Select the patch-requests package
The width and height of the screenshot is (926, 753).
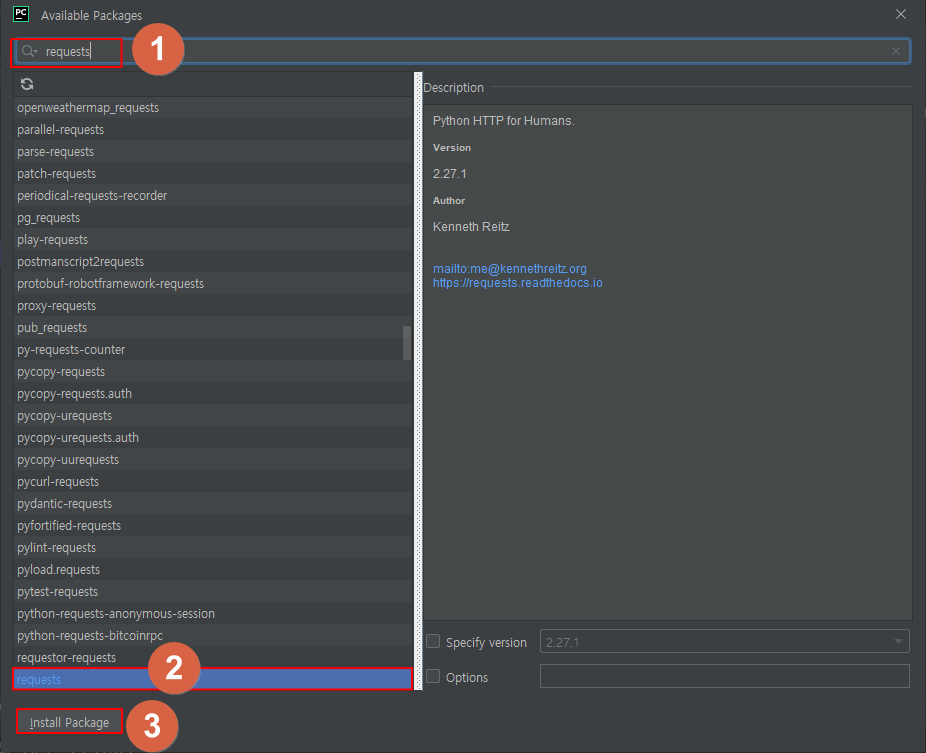click(213, 174)
